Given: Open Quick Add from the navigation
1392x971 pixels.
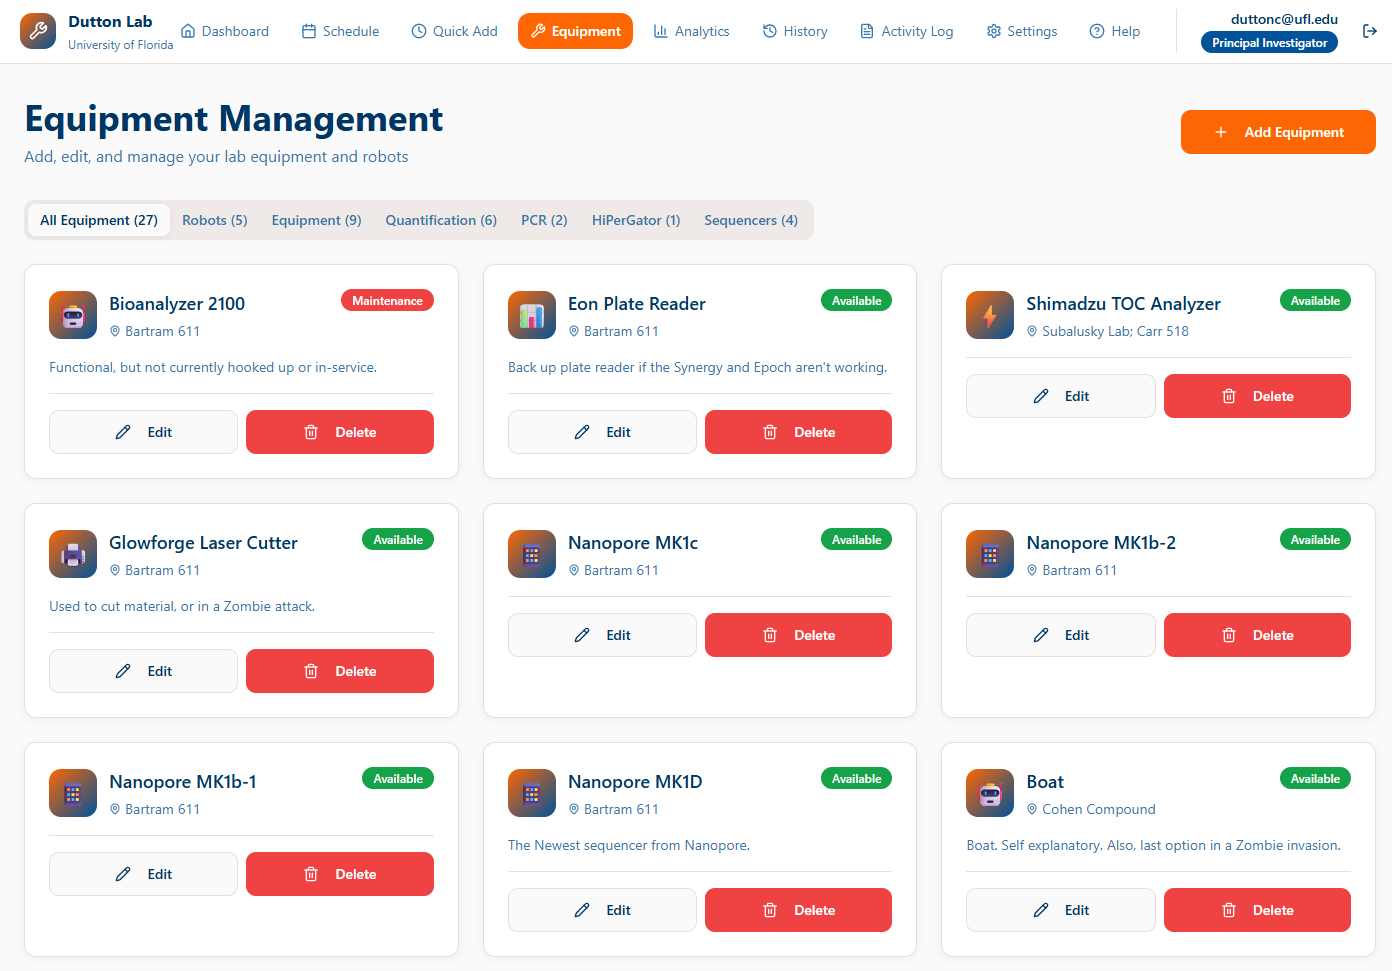Looking at the screenshot, I should pos(454,31).
